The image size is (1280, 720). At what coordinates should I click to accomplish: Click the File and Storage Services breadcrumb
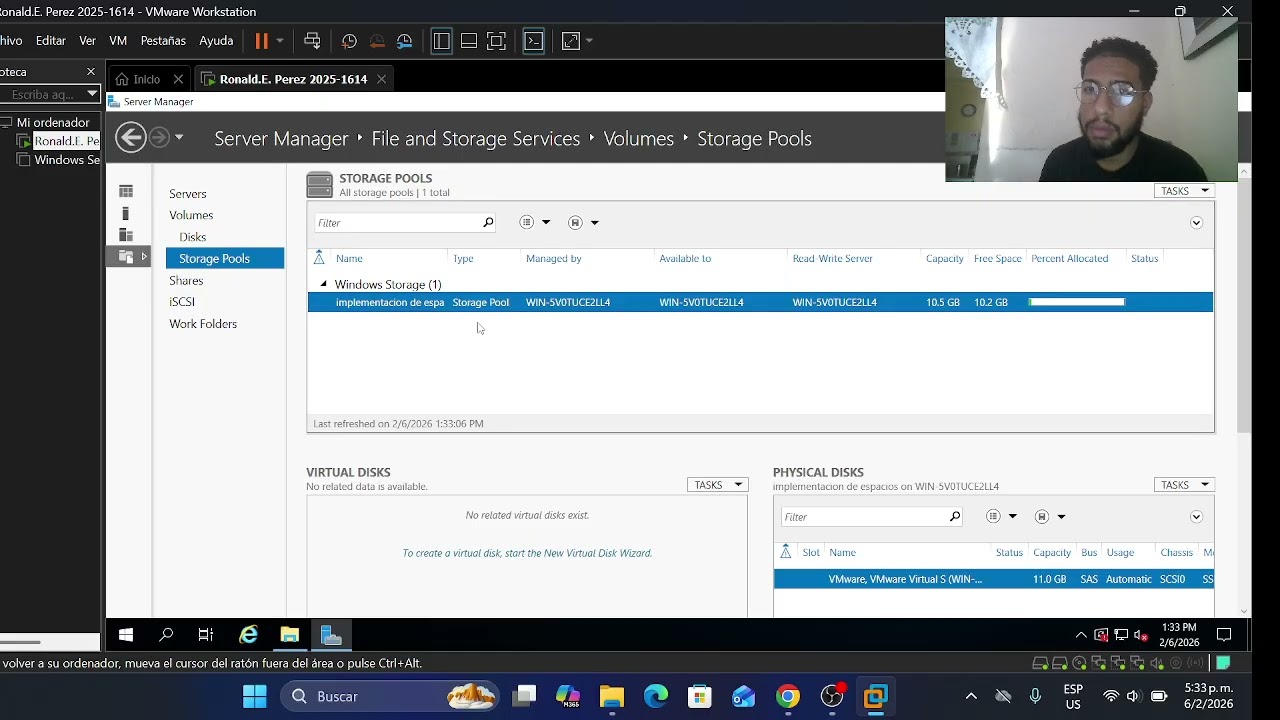[476, 139]
